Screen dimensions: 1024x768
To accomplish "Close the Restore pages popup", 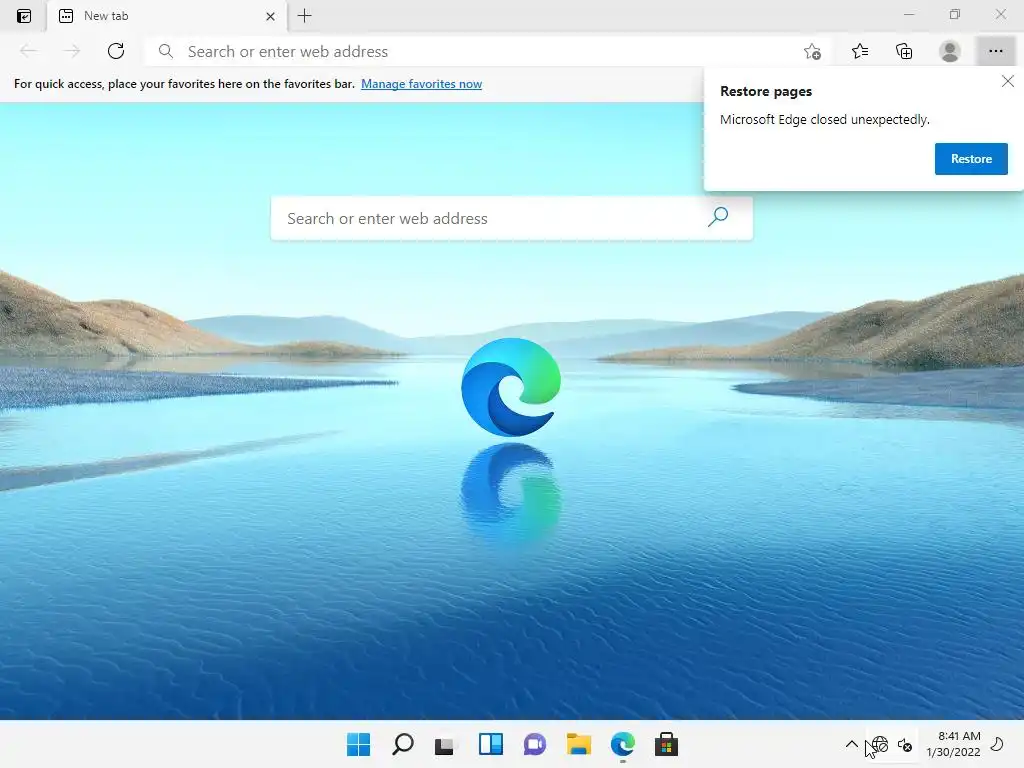I will pyautogui.click(x=1008, y=81).
